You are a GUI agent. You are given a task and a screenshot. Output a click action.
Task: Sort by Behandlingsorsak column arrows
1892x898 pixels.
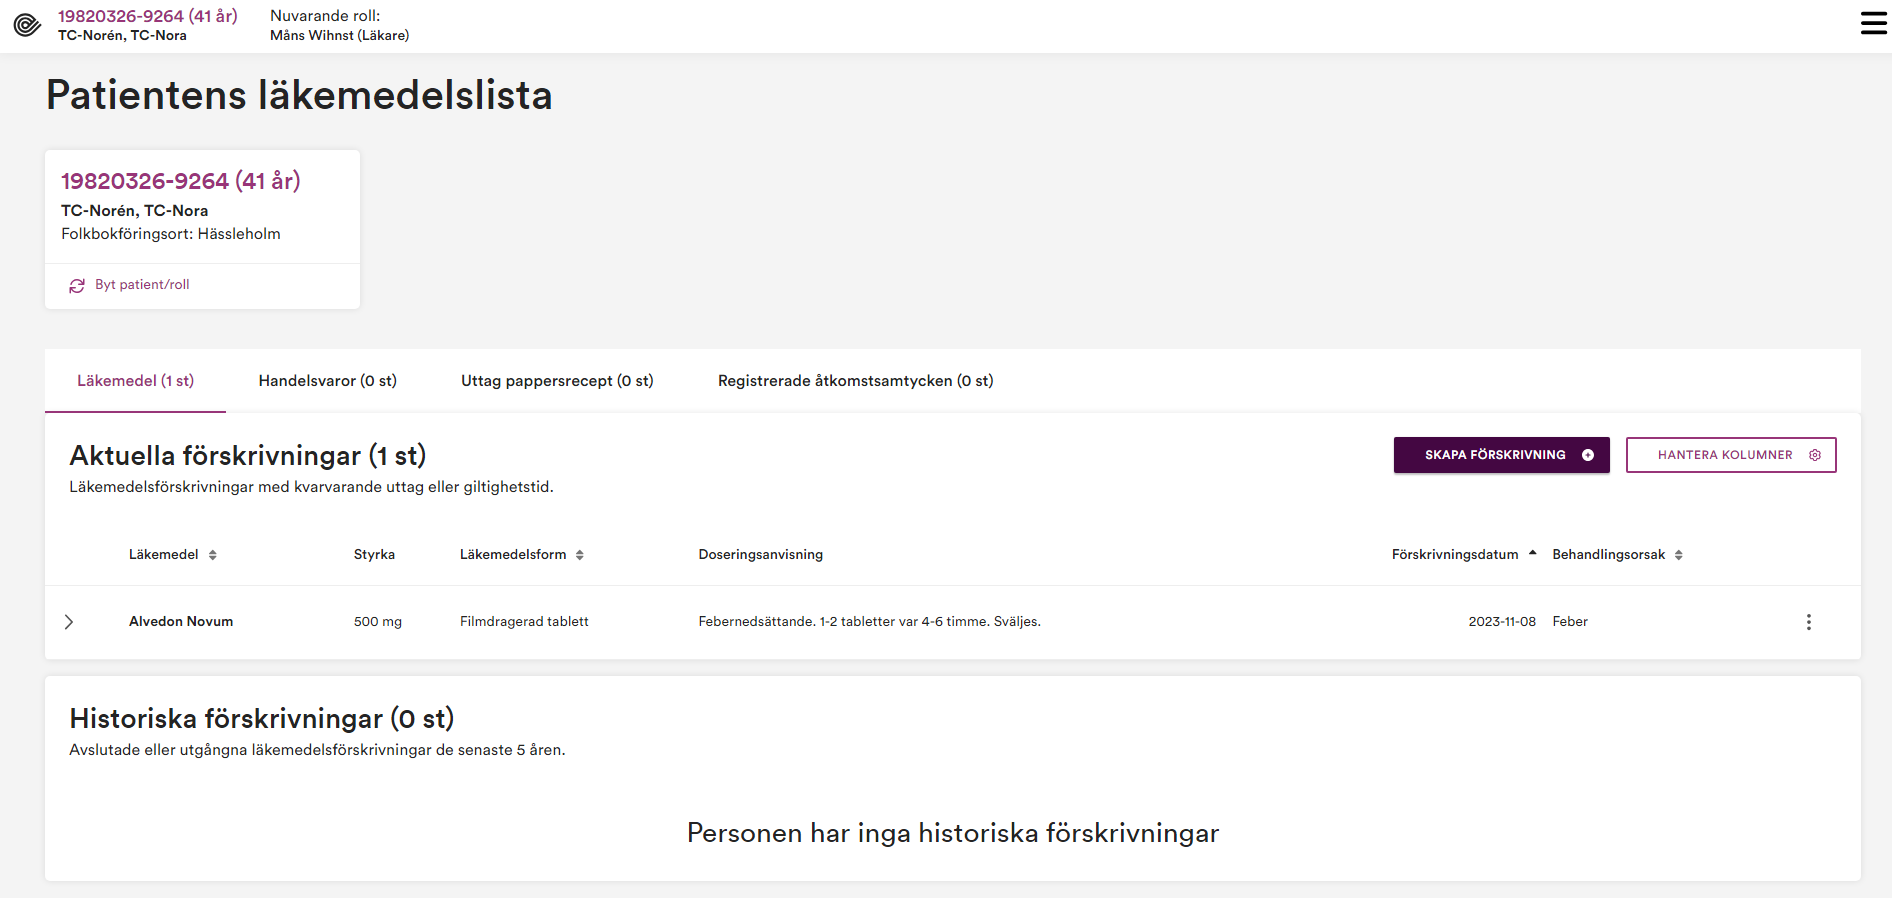(1679, 555)
